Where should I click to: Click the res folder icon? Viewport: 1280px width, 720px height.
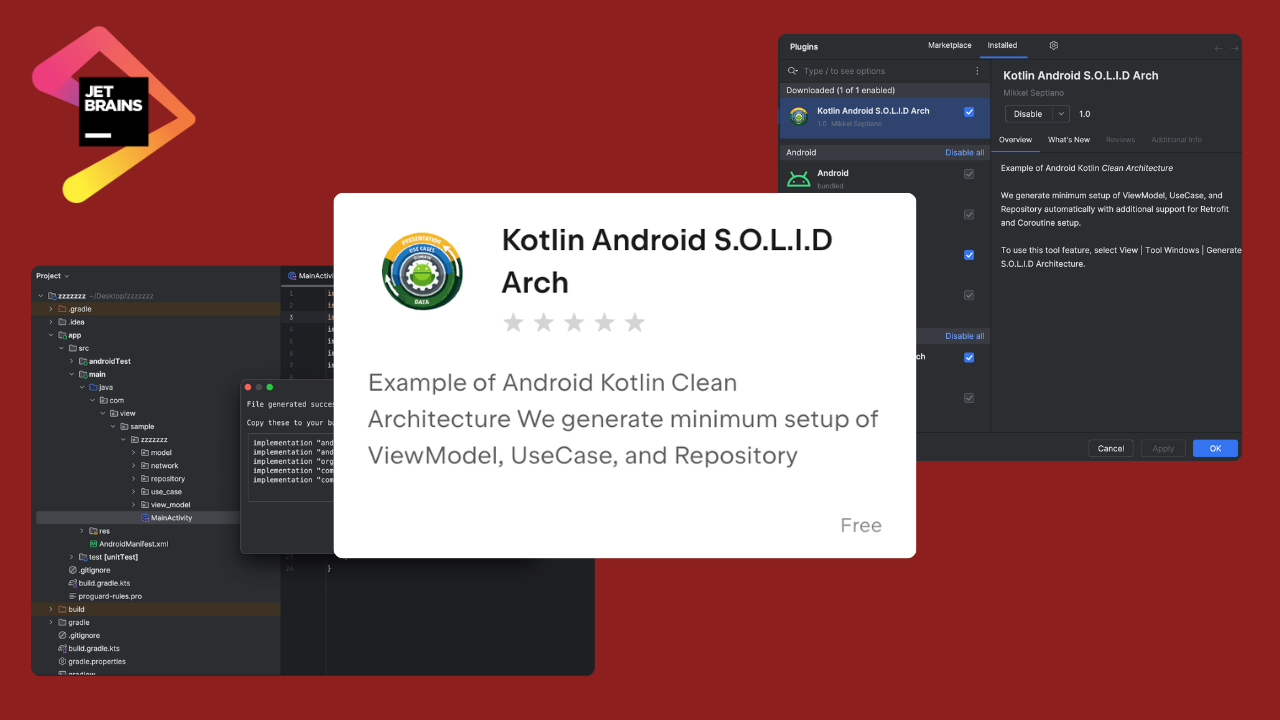pos(92,531)
